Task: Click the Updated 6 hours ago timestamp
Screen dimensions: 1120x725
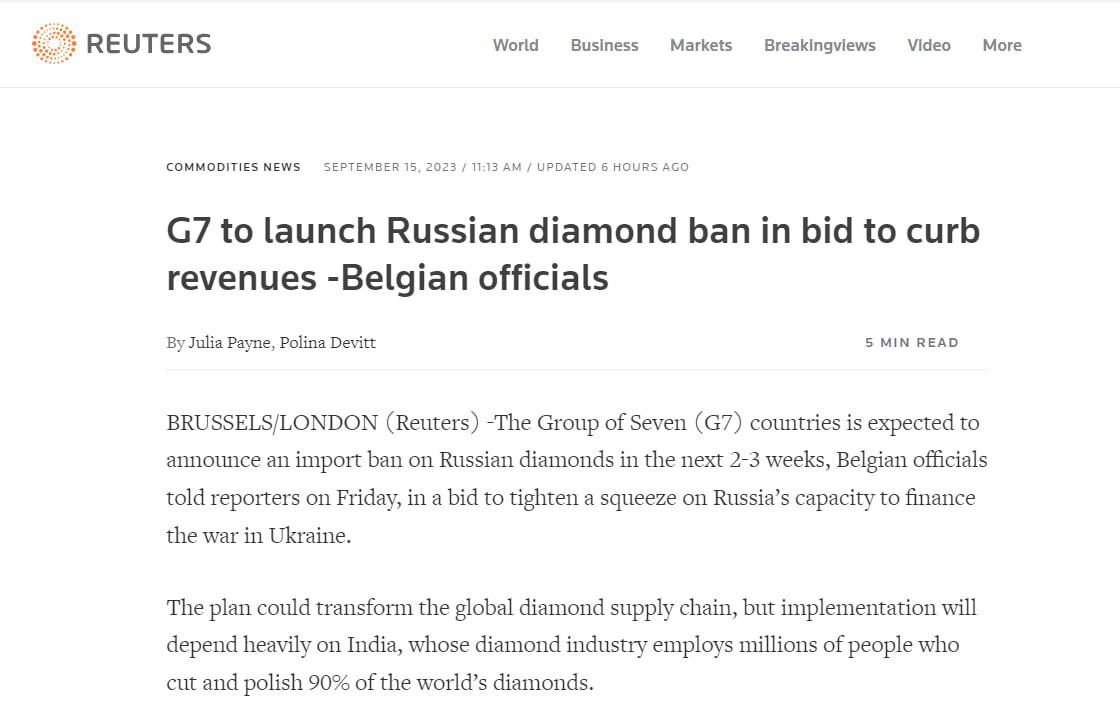Action: [613, 167]
